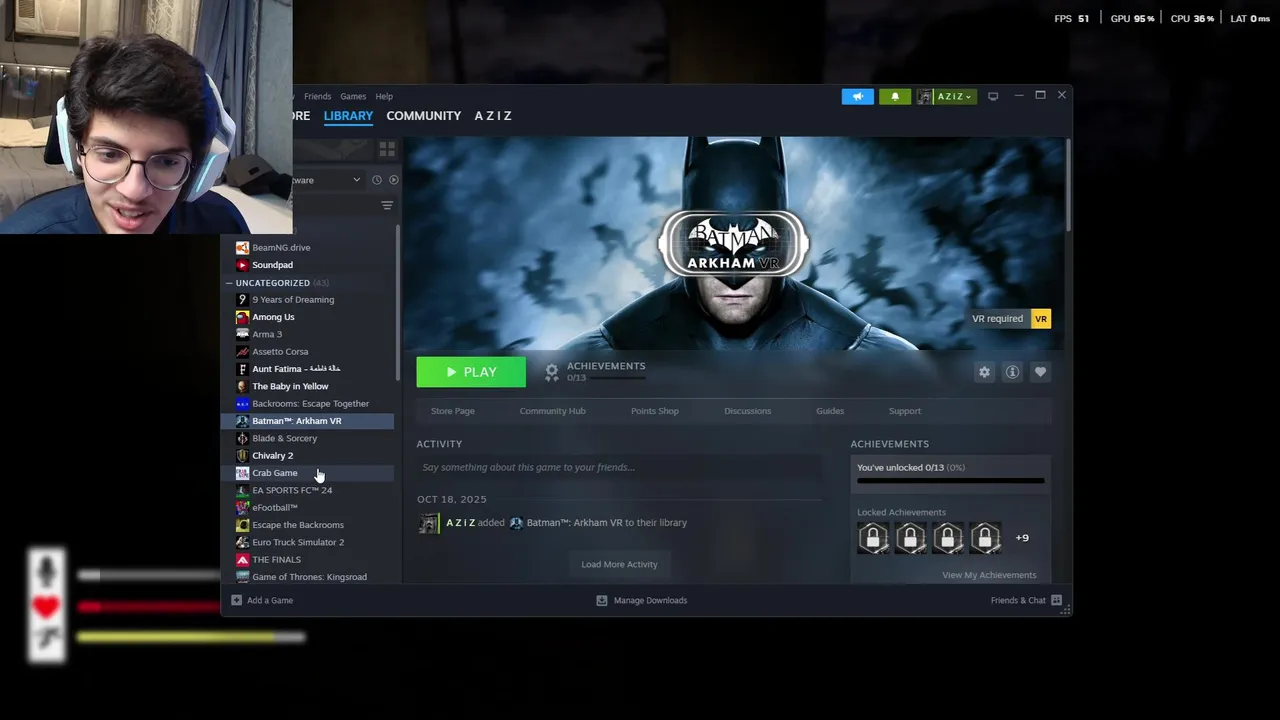Click the Soundpad app icon

point(242,265)
